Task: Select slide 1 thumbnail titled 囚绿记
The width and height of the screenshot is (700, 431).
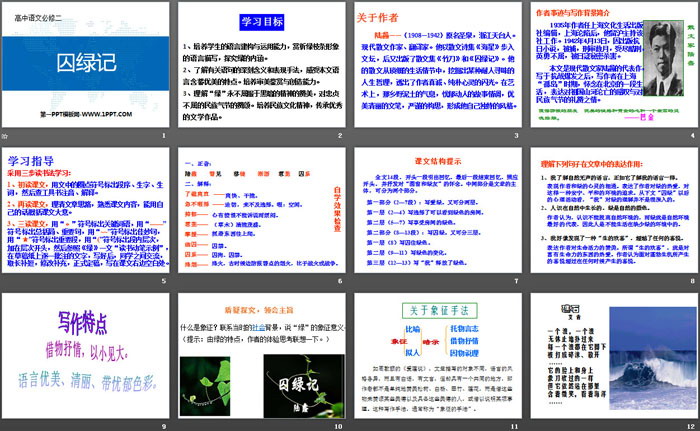Action: pyautogui.click(x=86, y=65)
